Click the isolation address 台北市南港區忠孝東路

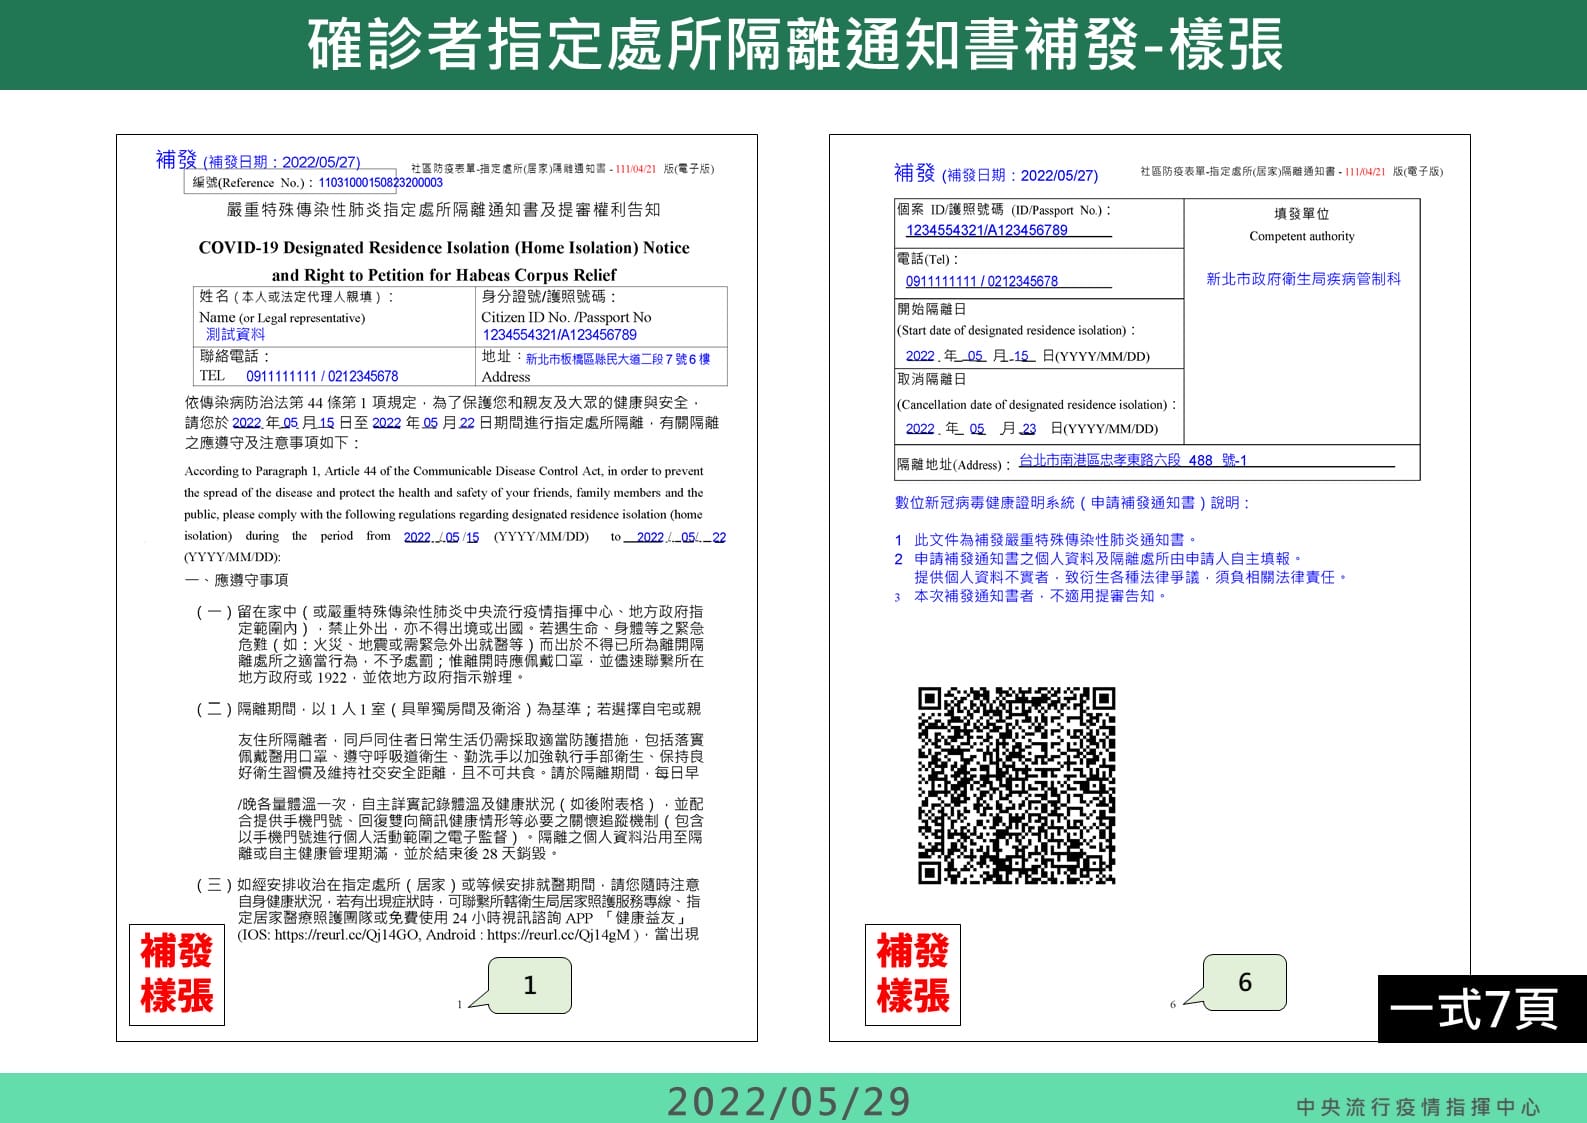point(1132,460)
